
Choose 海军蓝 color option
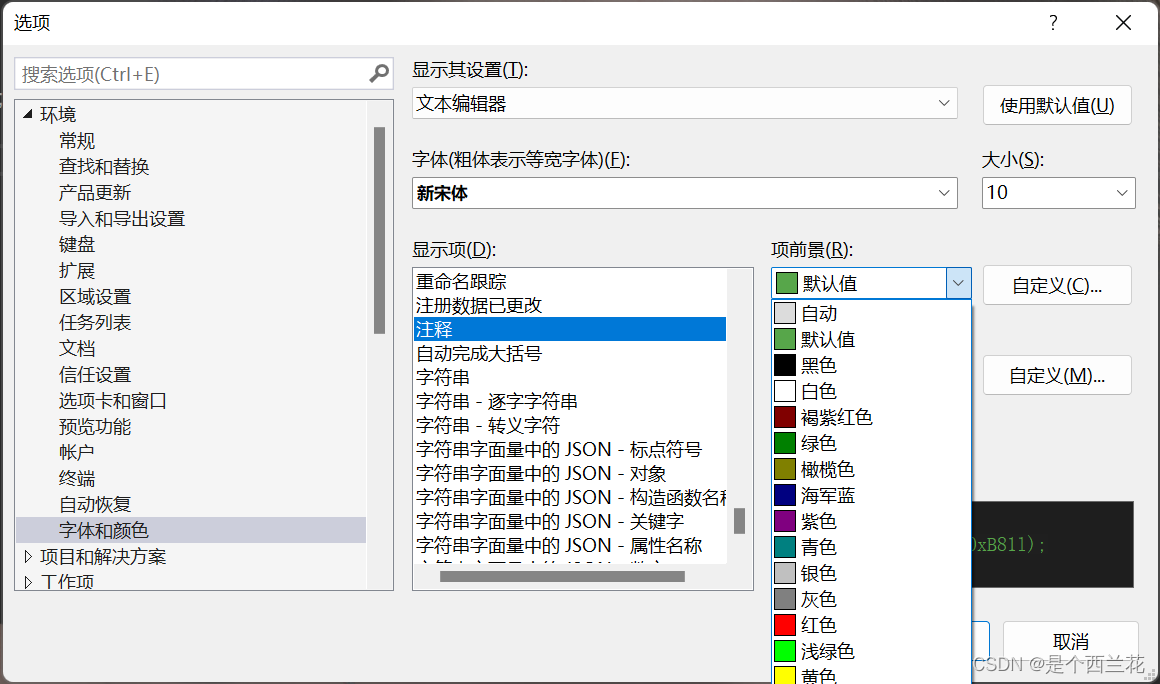[871, 495]
